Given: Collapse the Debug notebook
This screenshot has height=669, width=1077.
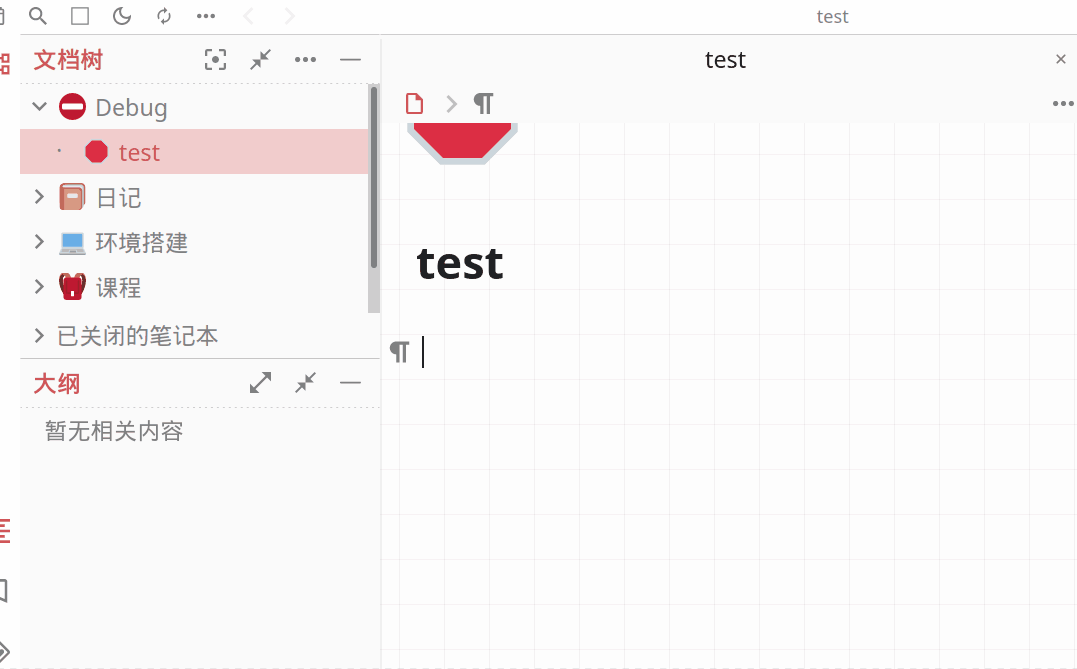Looking at the screenshot, I should 40,107.
